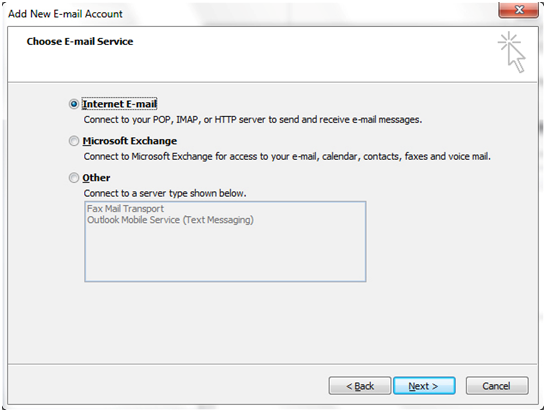This screenshot has width=546, height=412.
Task: Click the Next > button
Action: pyautogui.click(x=424, y=386)
